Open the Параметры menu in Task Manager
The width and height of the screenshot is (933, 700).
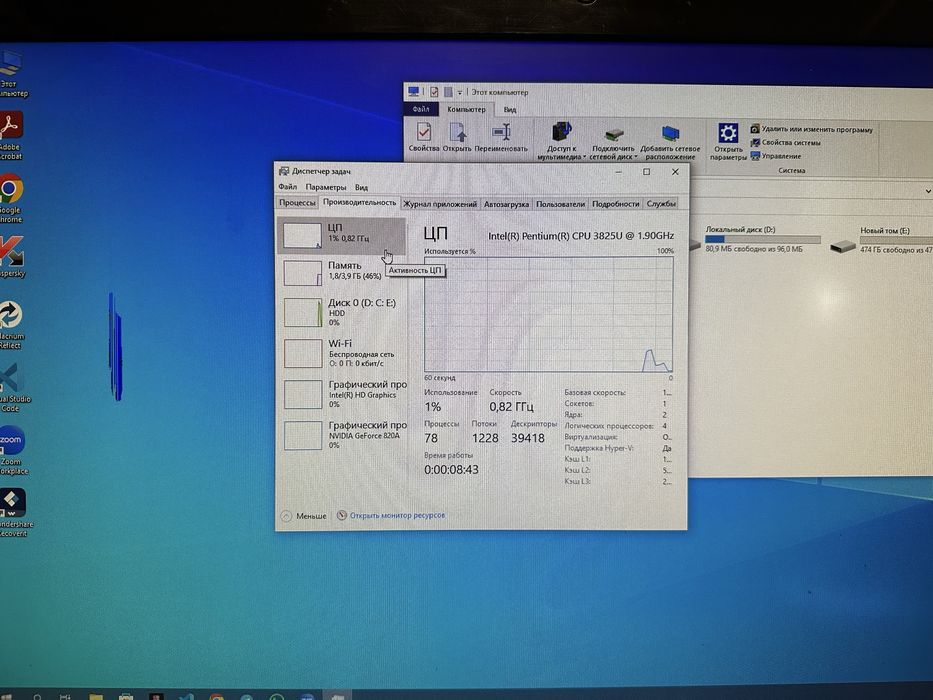point(325,187)
